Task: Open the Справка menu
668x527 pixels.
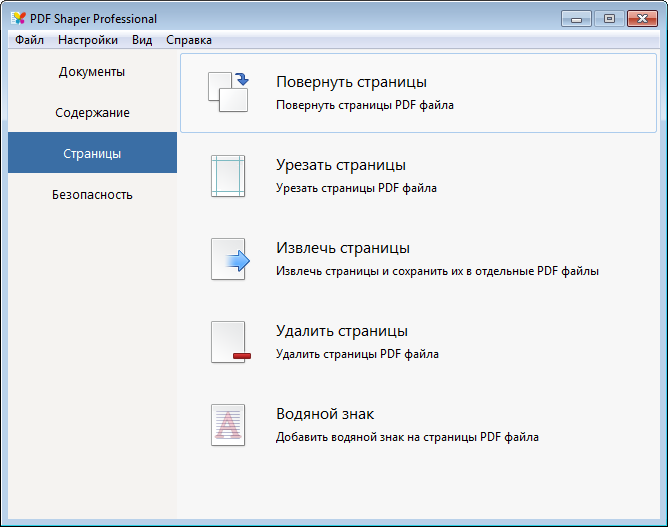Action: coord(189,40)
